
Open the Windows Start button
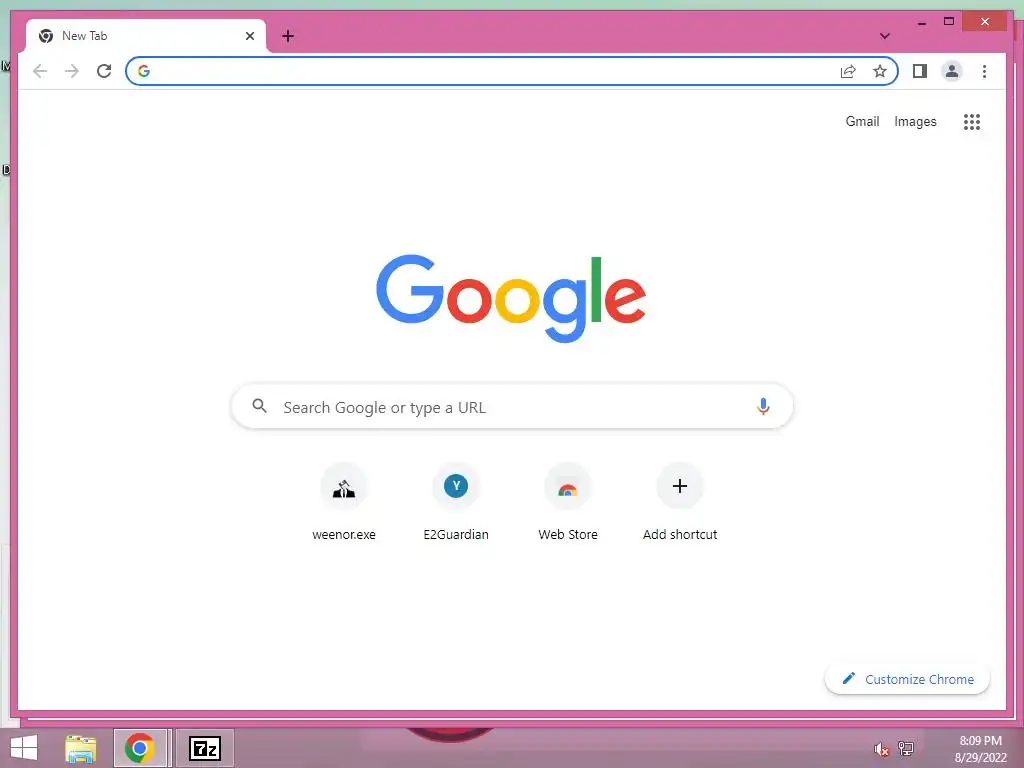tap(24, 748)
